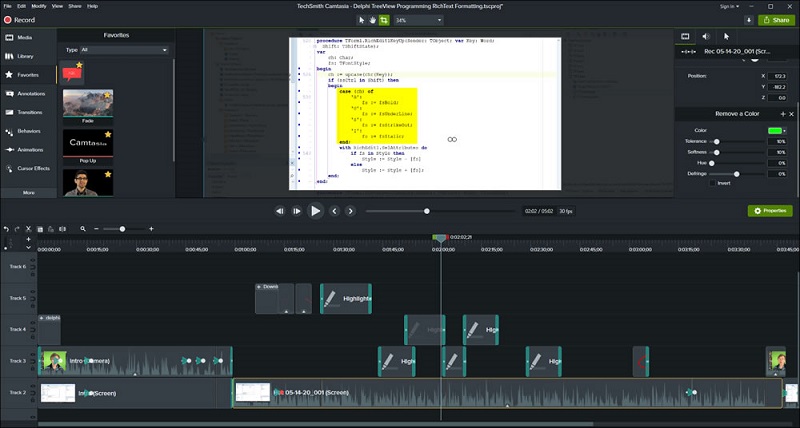
Task: Click the timeline zoom magnifier icon
Action: click(x=83, y=229)
